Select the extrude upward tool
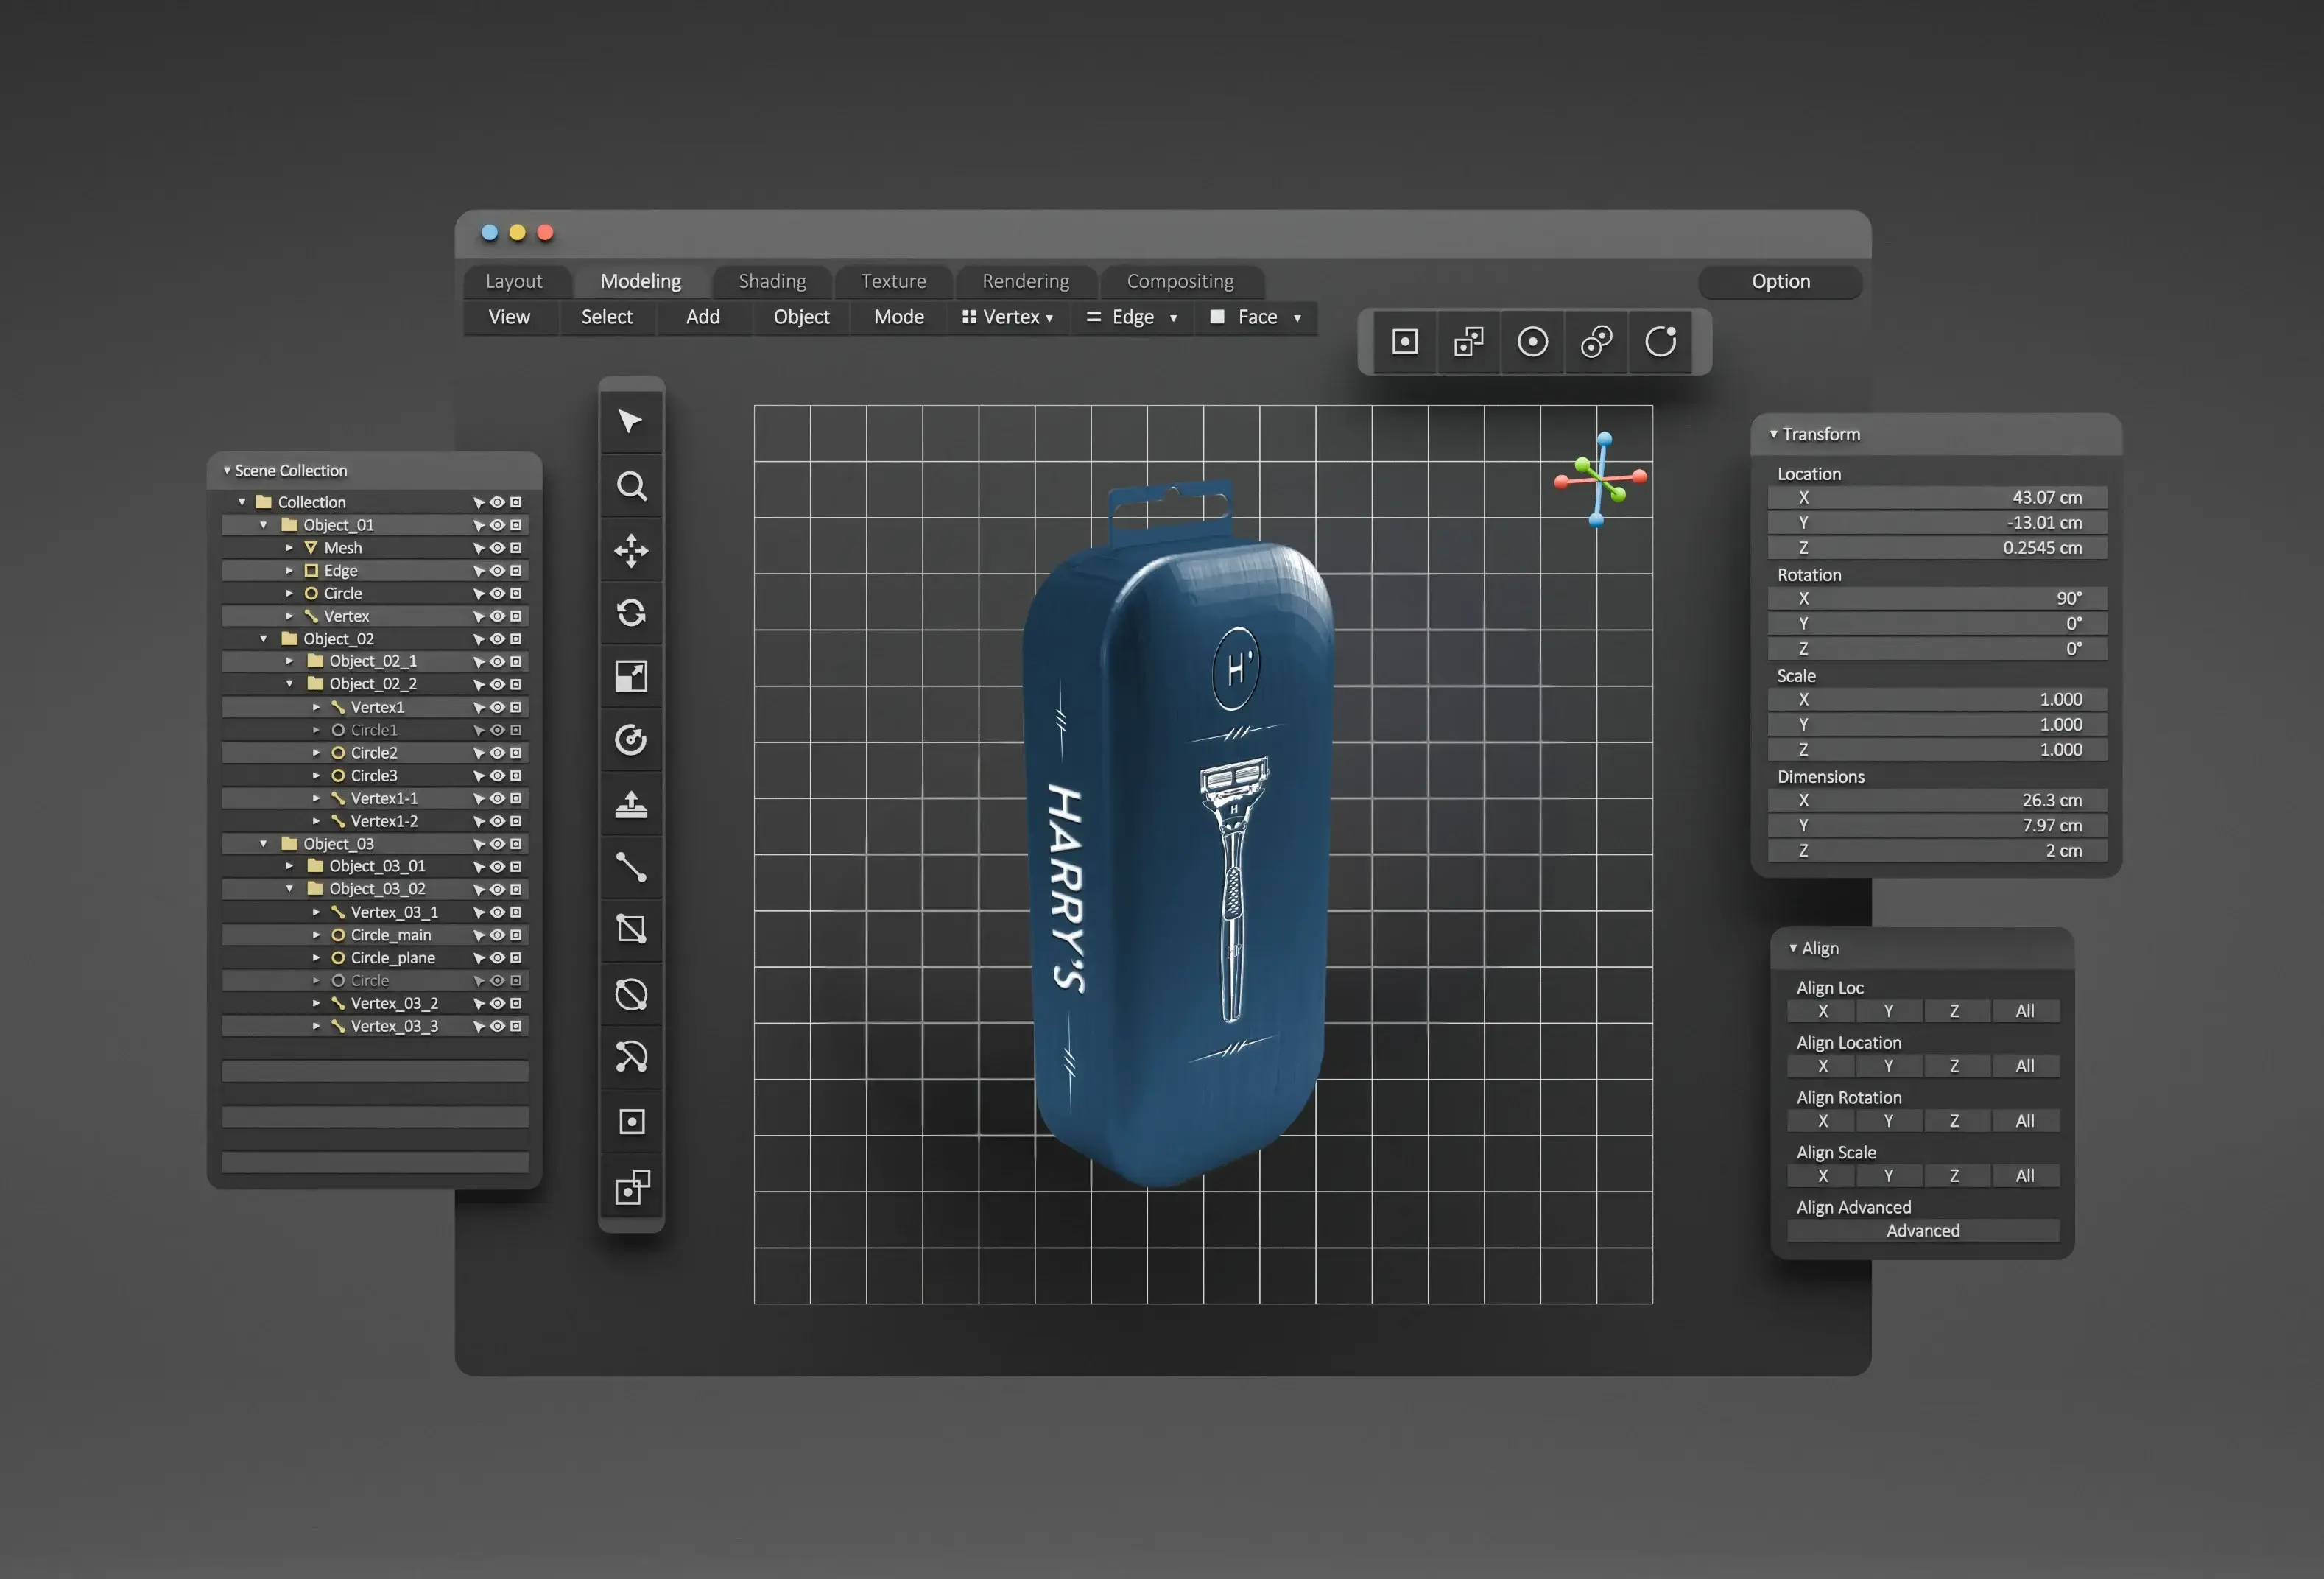 point(631,804)
